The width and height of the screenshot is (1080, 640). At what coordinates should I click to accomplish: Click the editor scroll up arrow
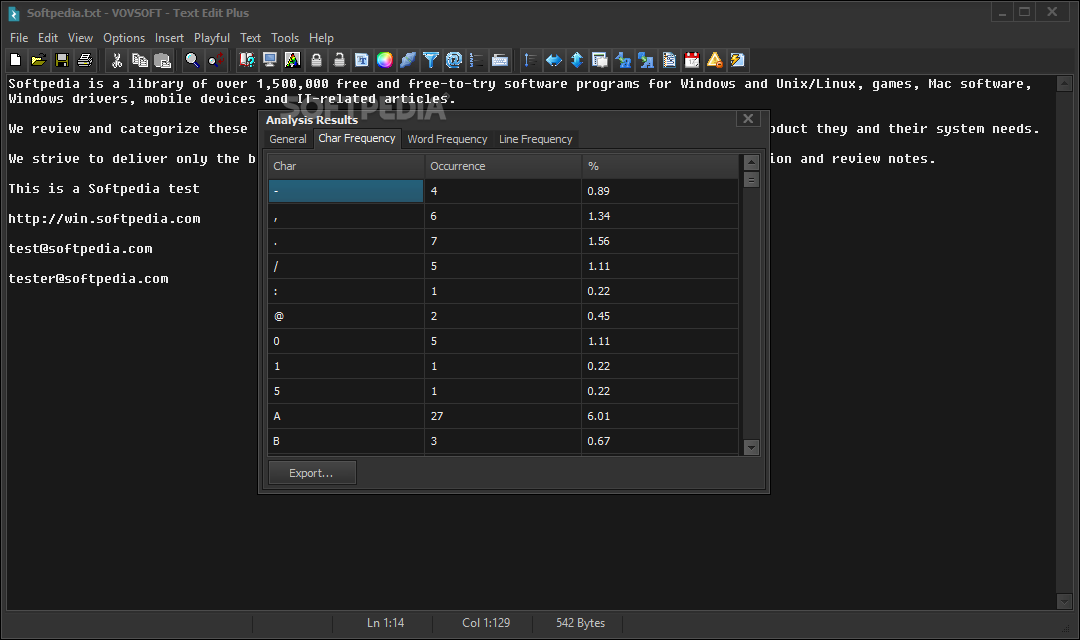(x=1064, y=84)
